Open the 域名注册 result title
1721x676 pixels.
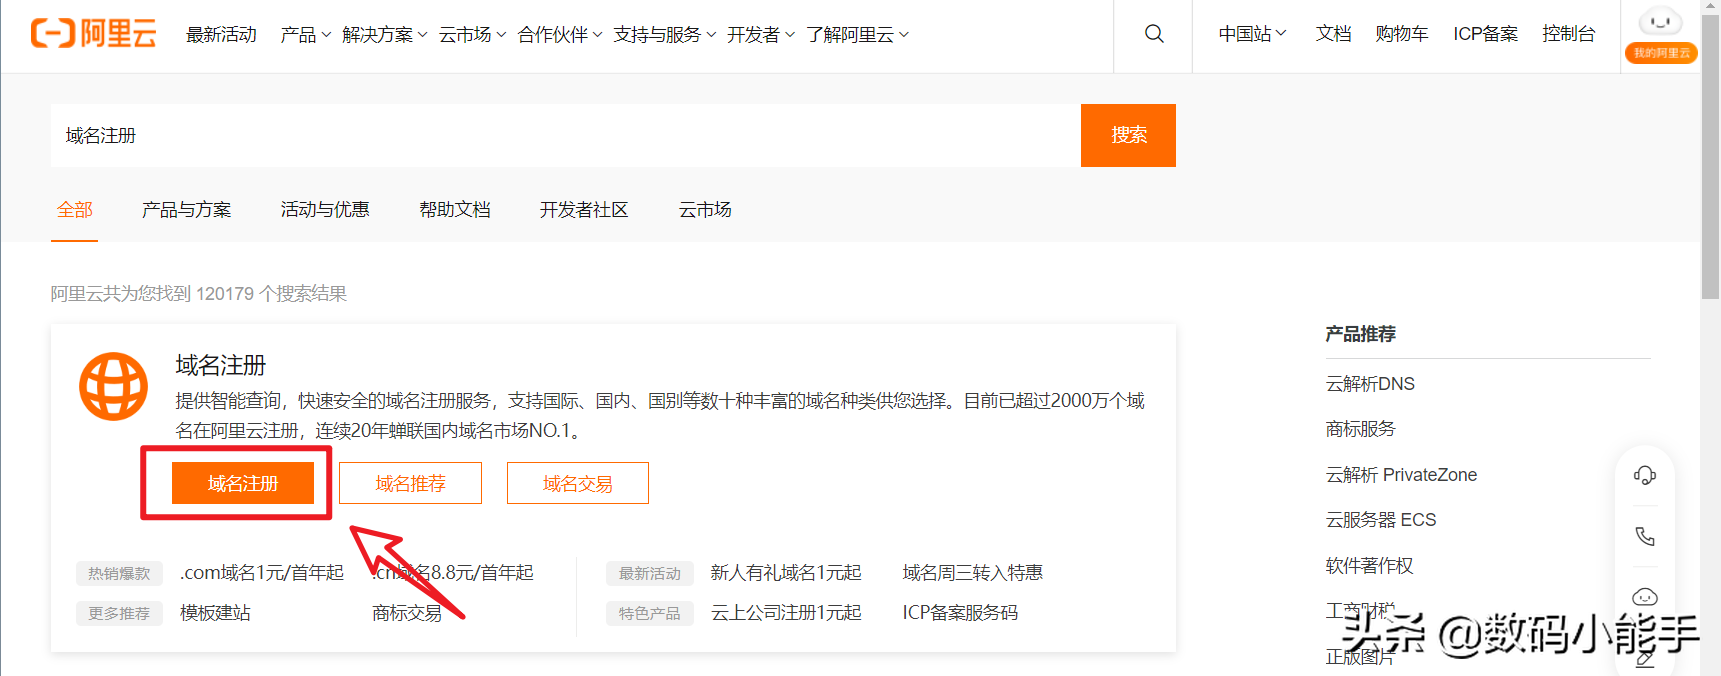coord(221,365)
